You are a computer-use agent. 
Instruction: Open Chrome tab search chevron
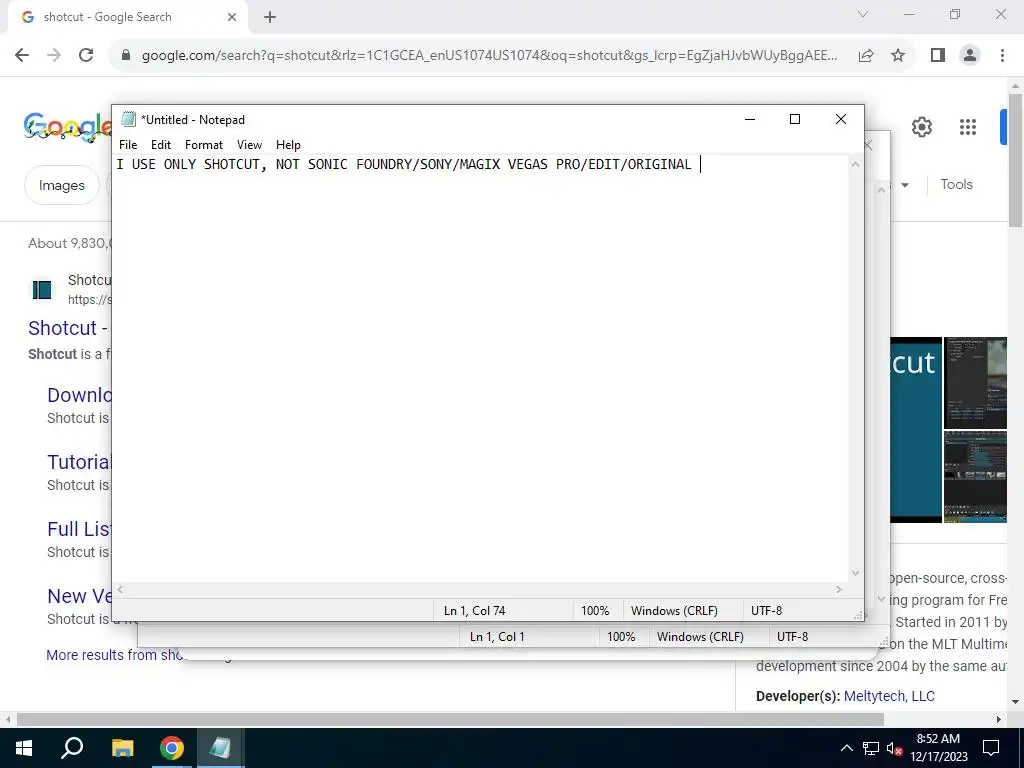[863, 14]
